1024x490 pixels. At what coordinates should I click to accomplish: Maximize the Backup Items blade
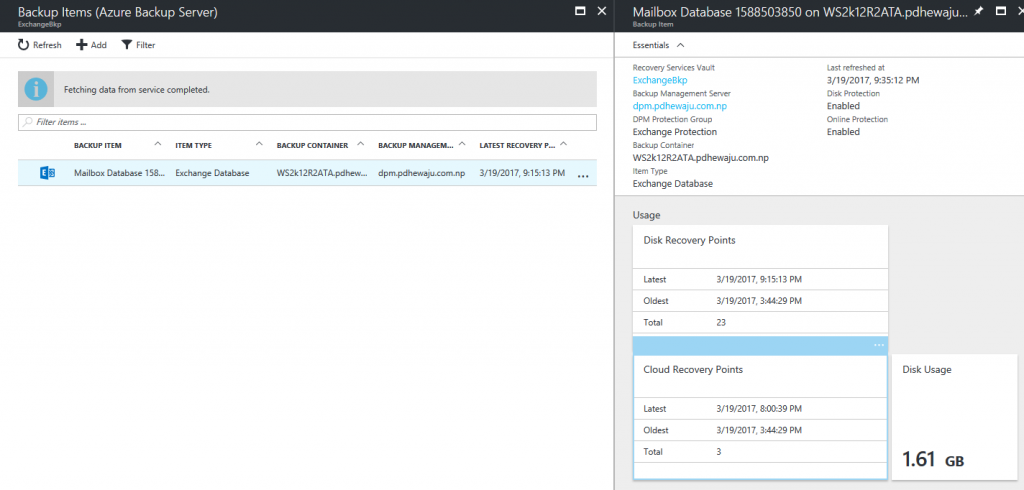[579, 11]
